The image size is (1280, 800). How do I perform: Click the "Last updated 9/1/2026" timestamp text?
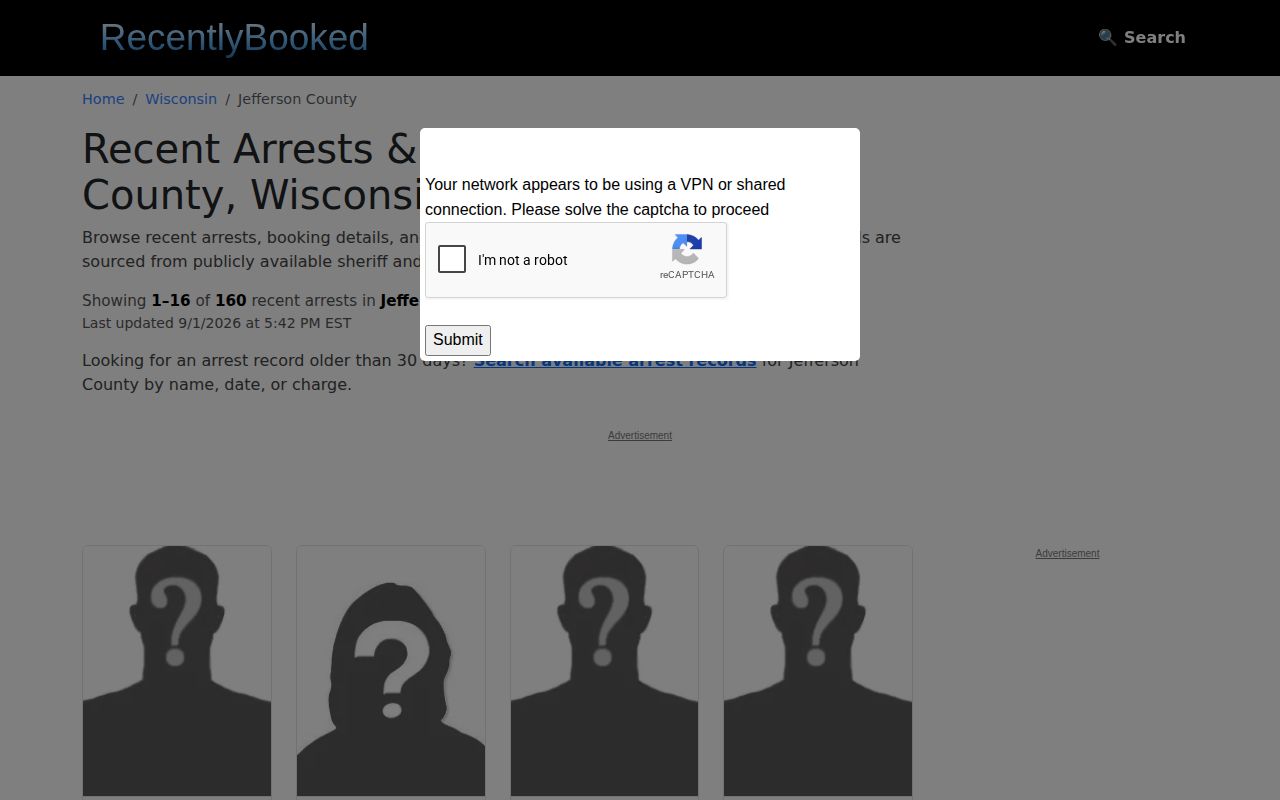[x=217, y=323]
